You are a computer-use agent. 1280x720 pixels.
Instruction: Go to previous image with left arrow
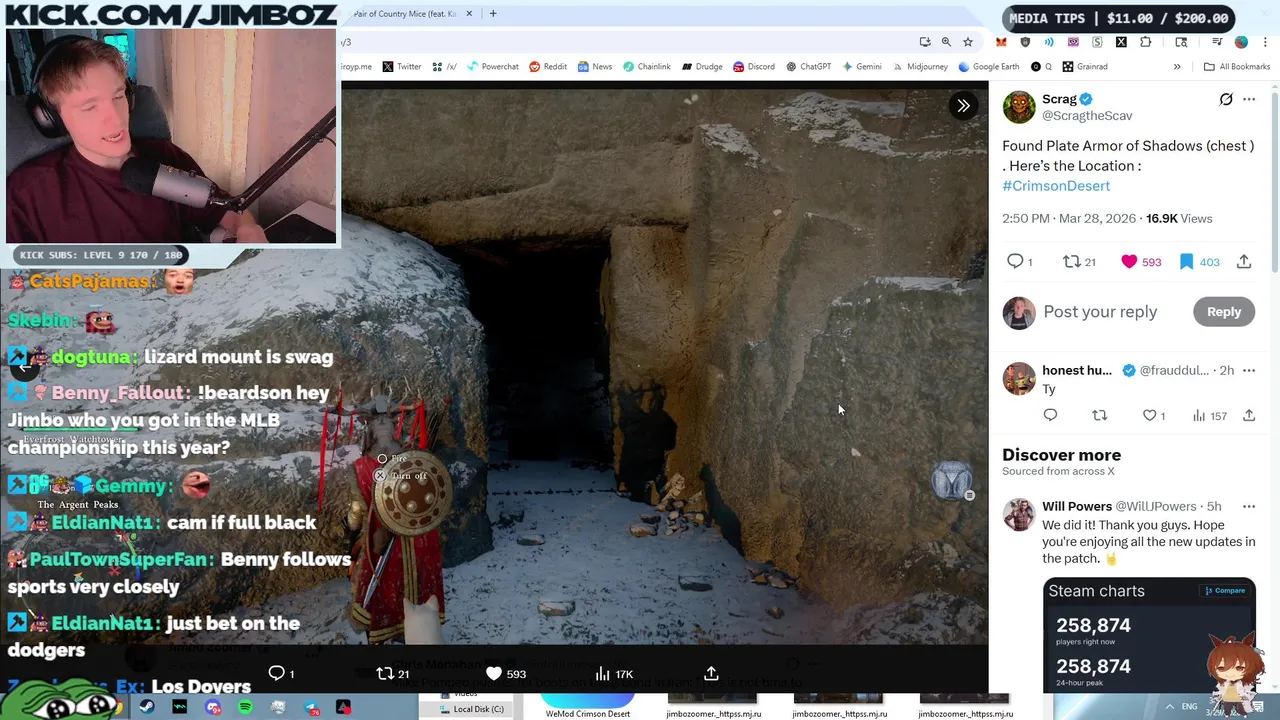pos(25,367)
